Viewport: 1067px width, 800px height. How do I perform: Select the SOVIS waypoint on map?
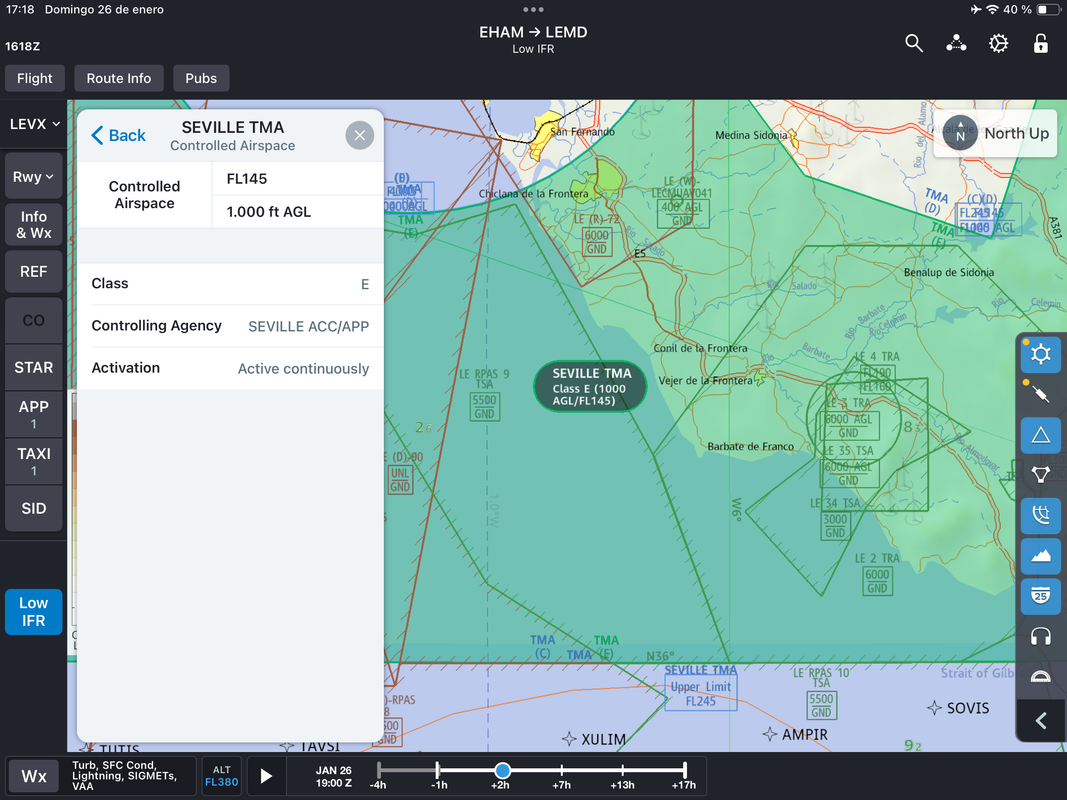click(x=958, y=708)
